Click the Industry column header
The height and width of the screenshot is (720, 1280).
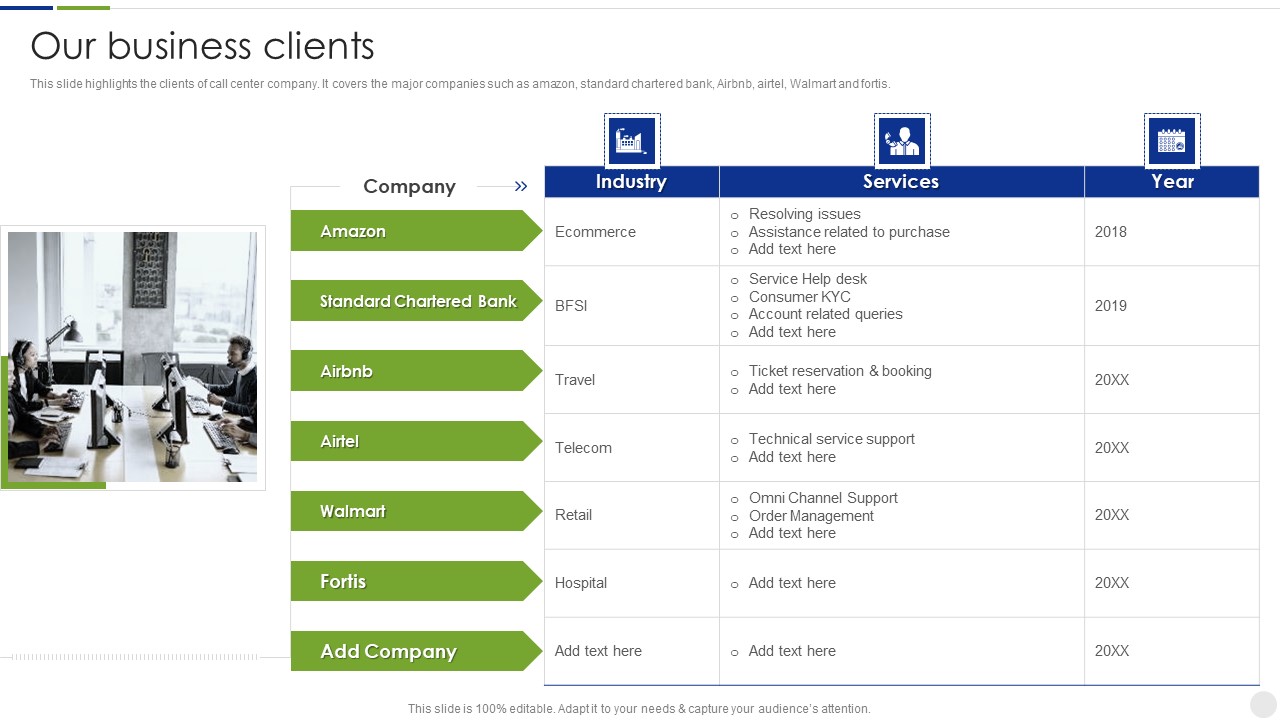(x=632, y=181)
